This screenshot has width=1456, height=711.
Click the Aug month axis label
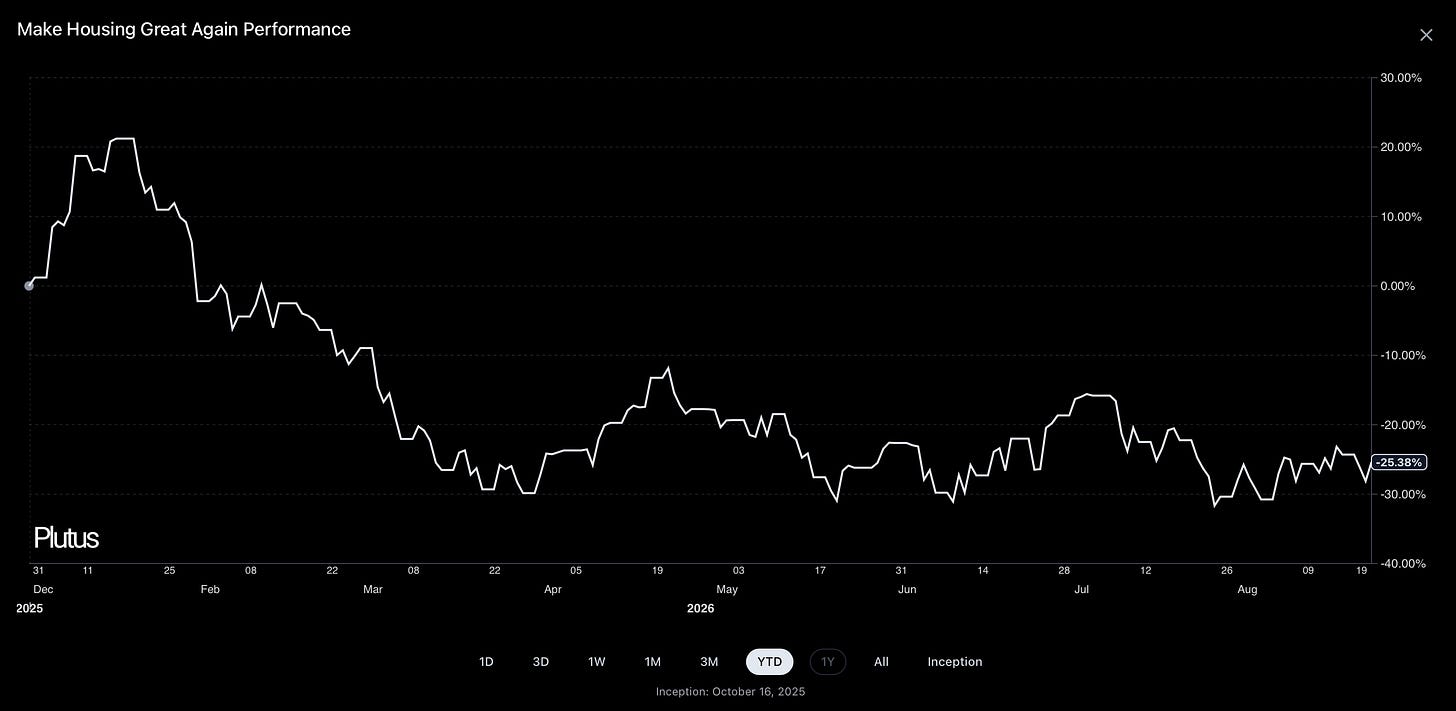click(x=1247, y=590)
